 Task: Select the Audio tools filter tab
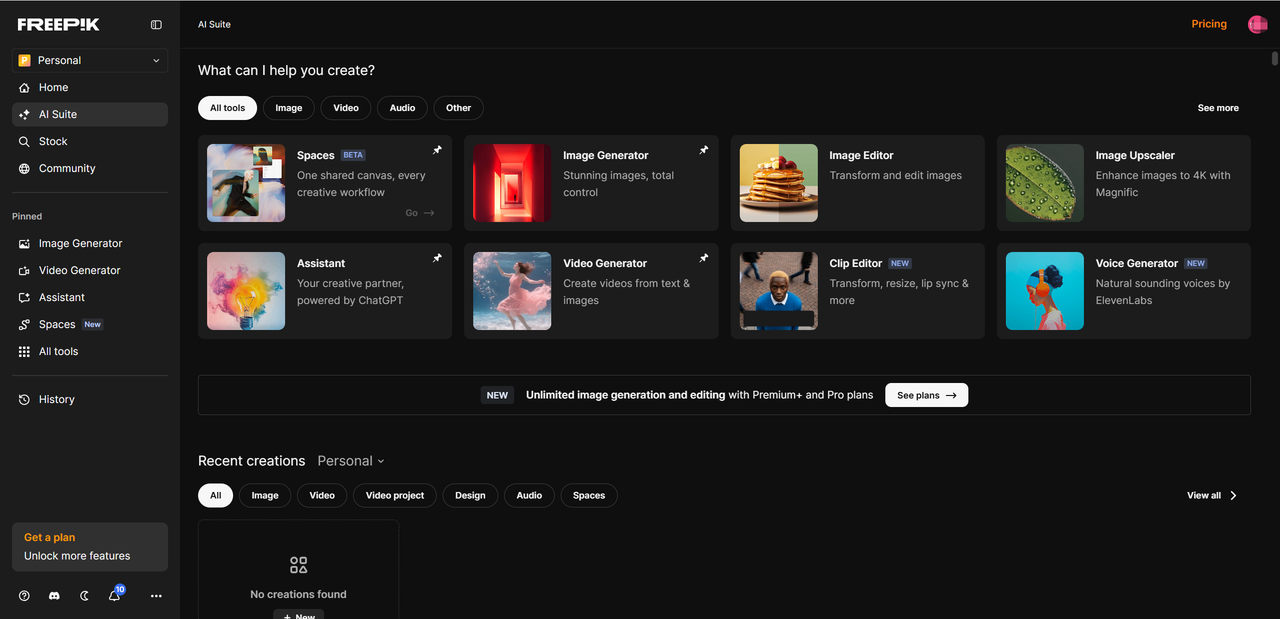[402, 108]
